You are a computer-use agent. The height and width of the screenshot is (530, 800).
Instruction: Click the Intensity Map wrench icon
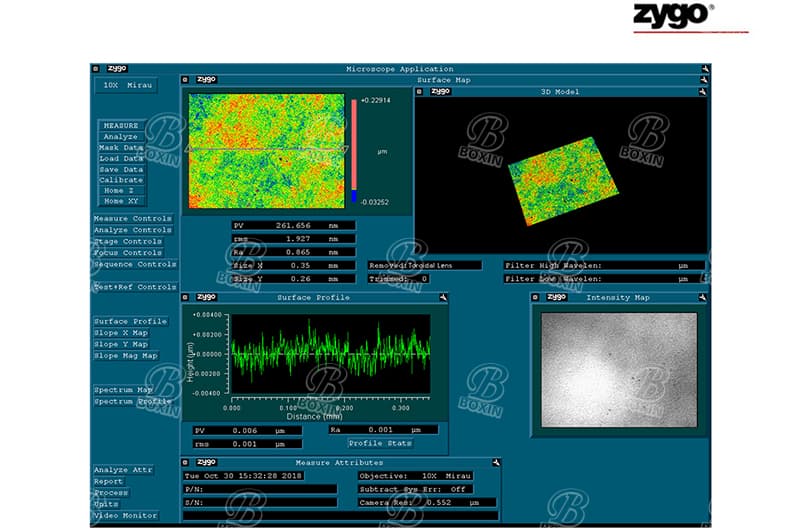(703, 297)
